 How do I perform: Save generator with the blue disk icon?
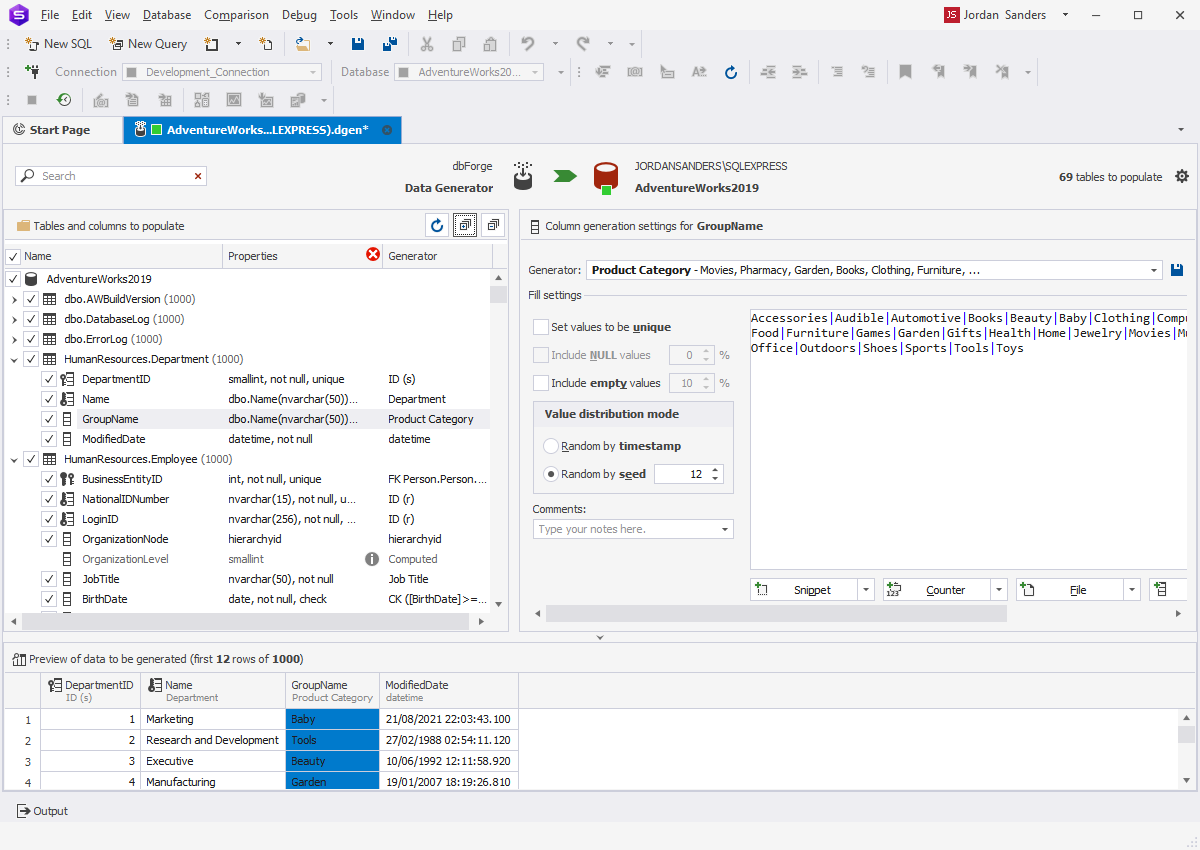1177,270
